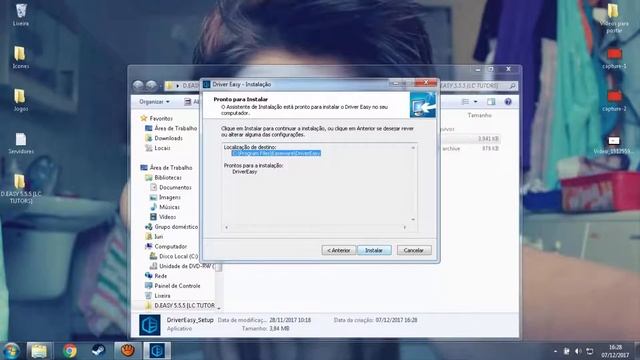Open the taskbar clock showing 16:28
This screenshot has width=640, height=360.
(x=615, y=351)
